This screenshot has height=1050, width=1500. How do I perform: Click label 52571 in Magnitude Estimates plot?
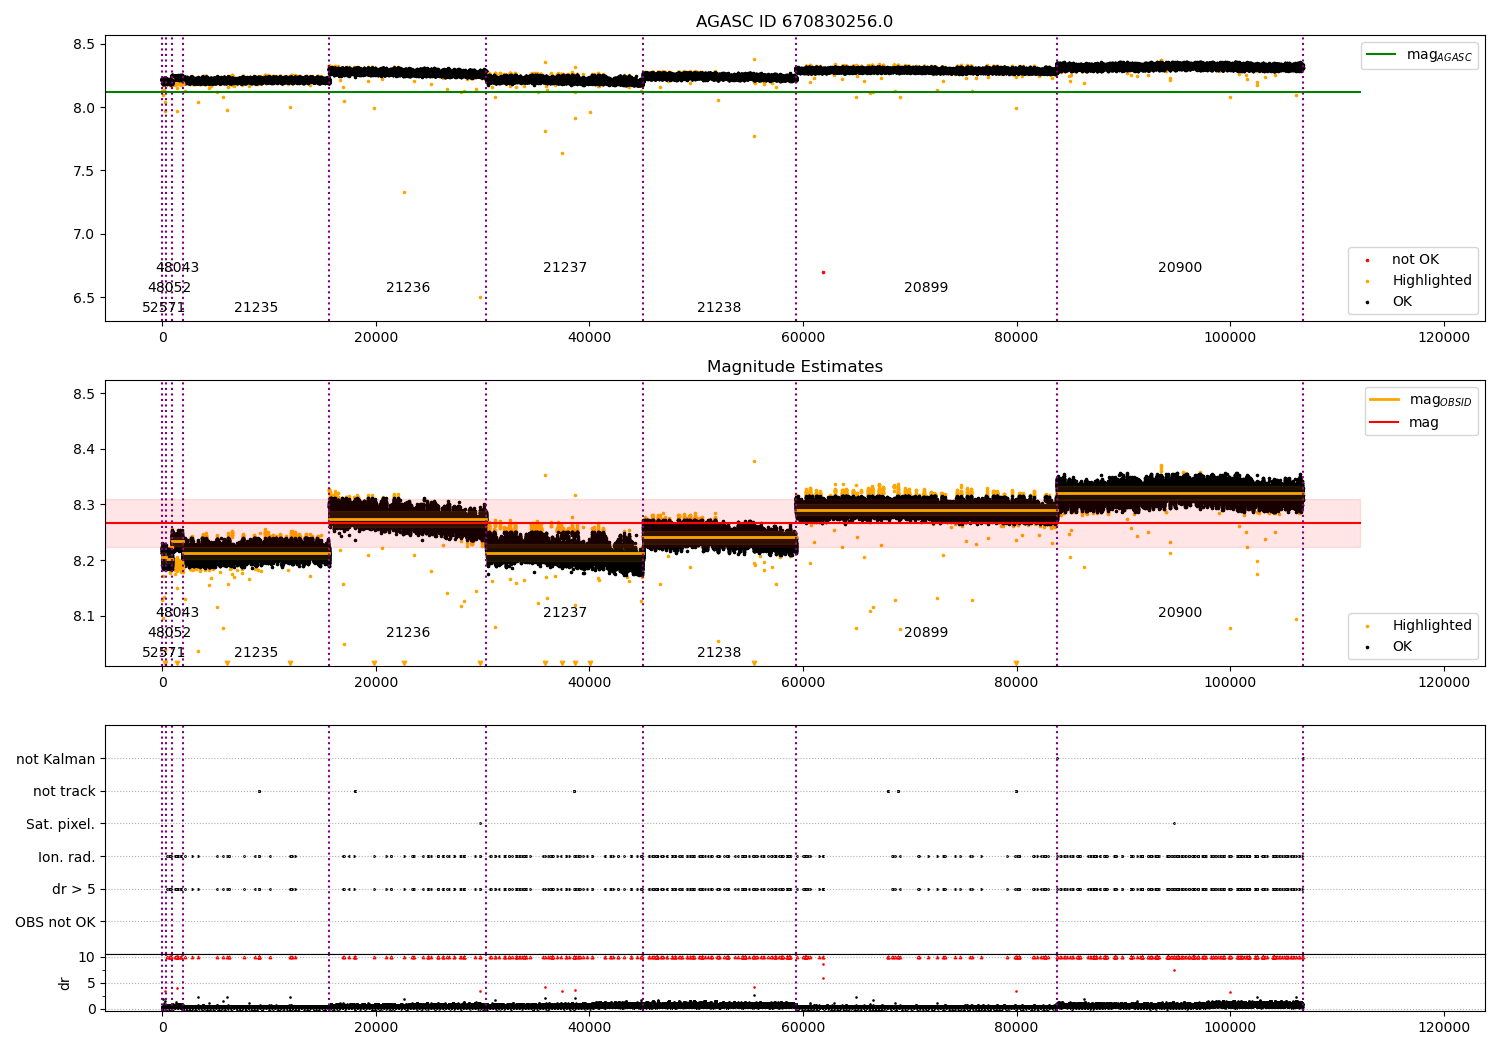point(163,653)
